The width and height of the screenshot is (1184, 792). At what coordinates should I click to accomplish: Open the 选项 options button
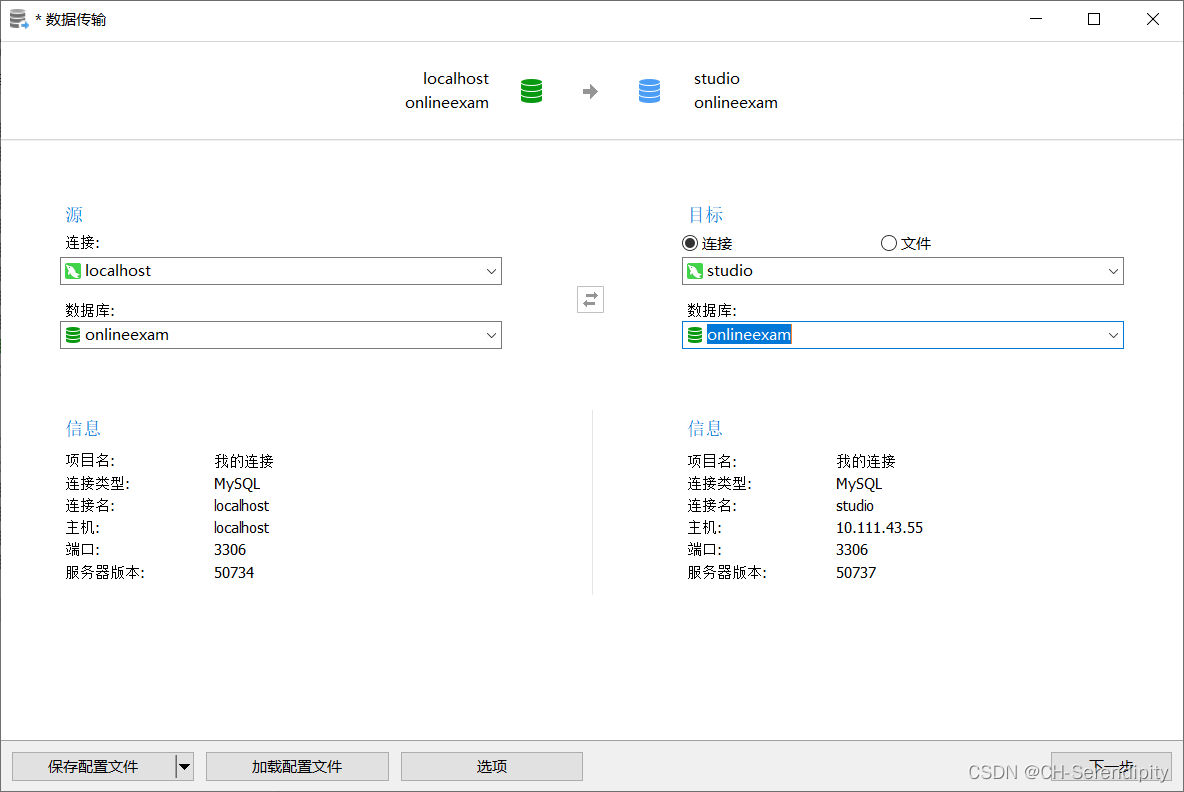(x=492, y=767)
